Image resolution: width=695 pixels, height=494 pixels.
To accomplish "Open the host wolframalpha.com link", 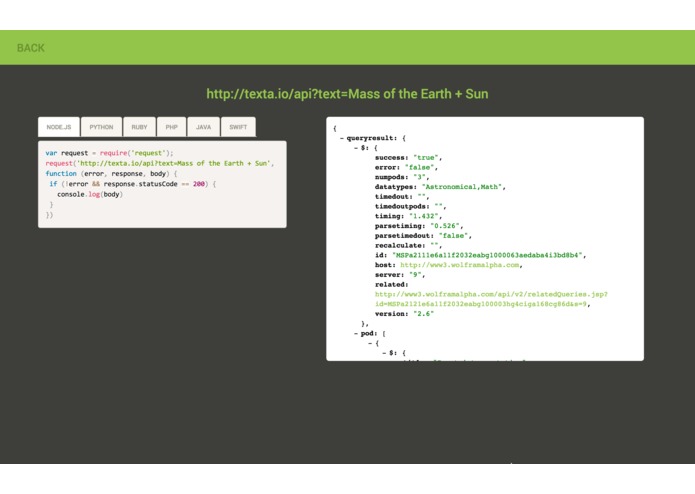I will point(460,265).
